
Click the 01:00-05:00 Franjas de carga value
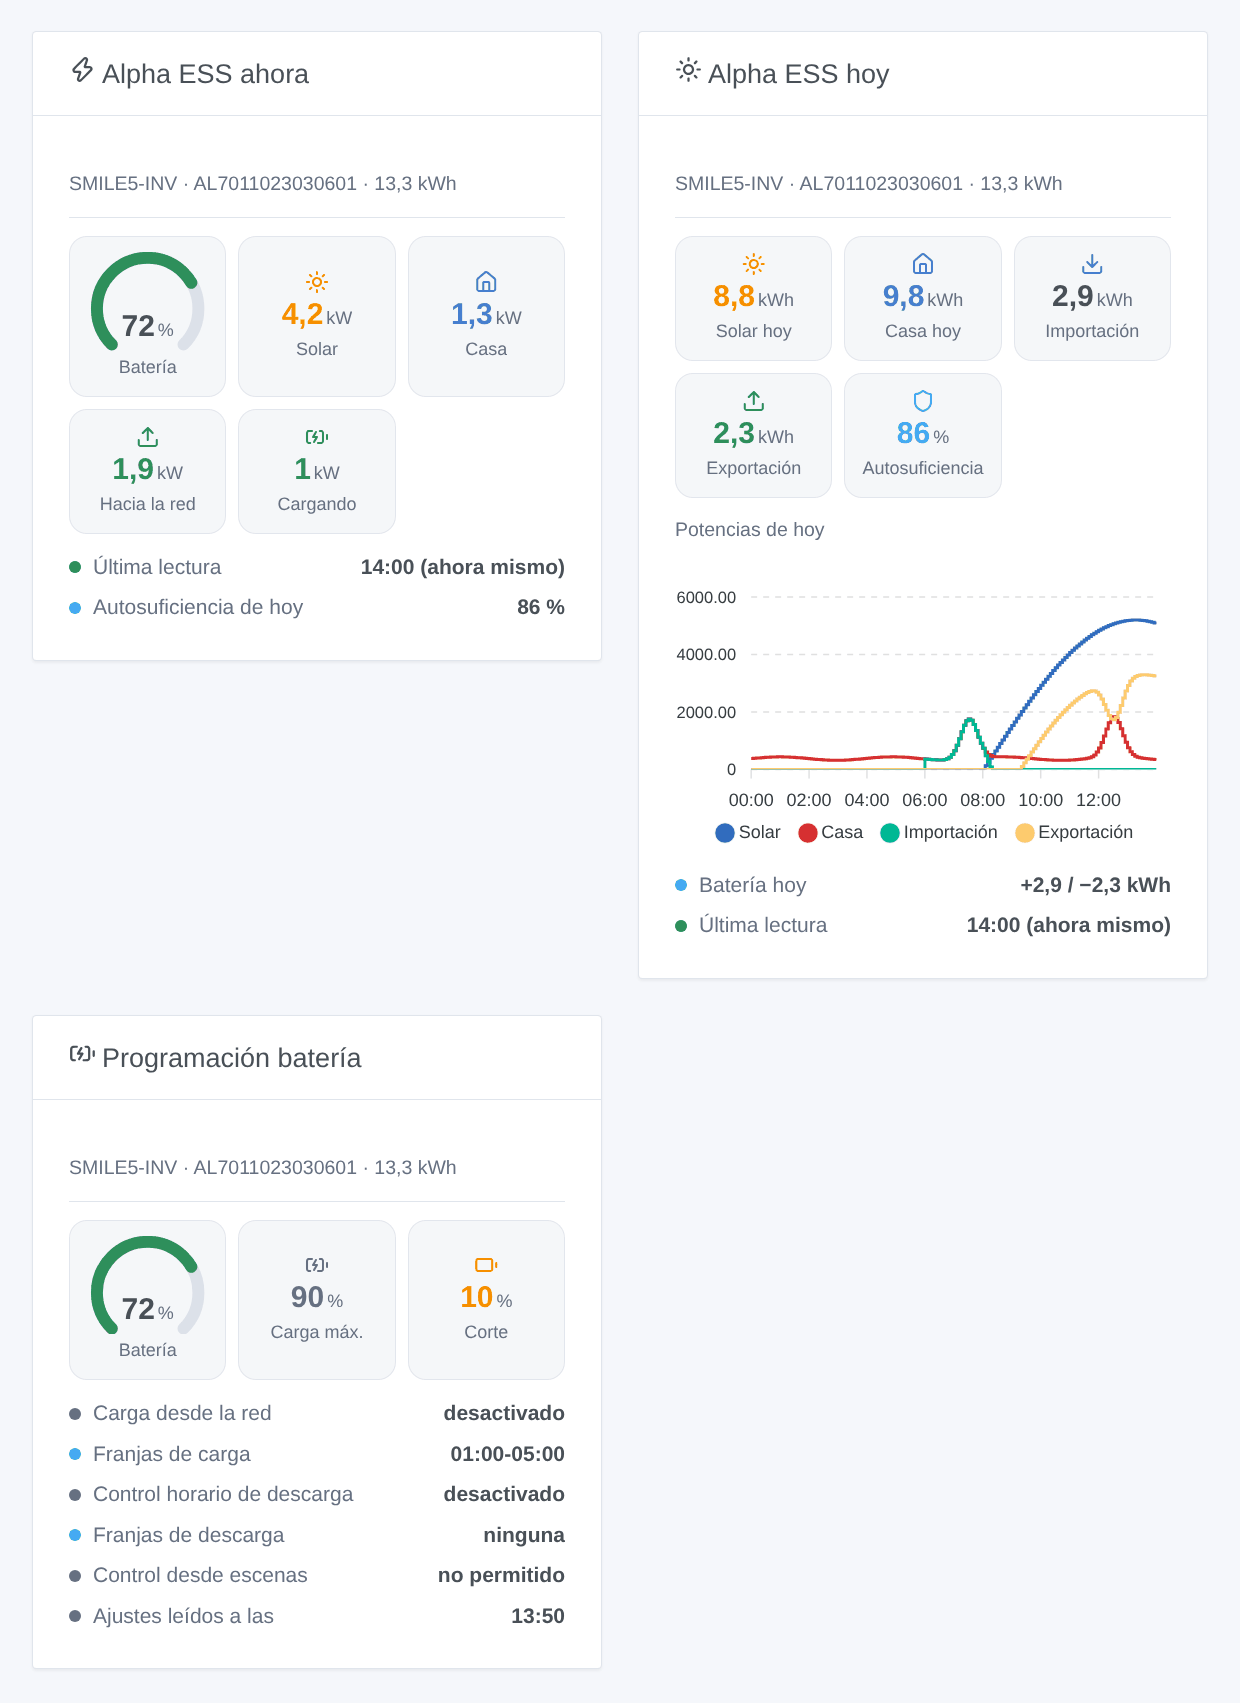coord(507,1454)
